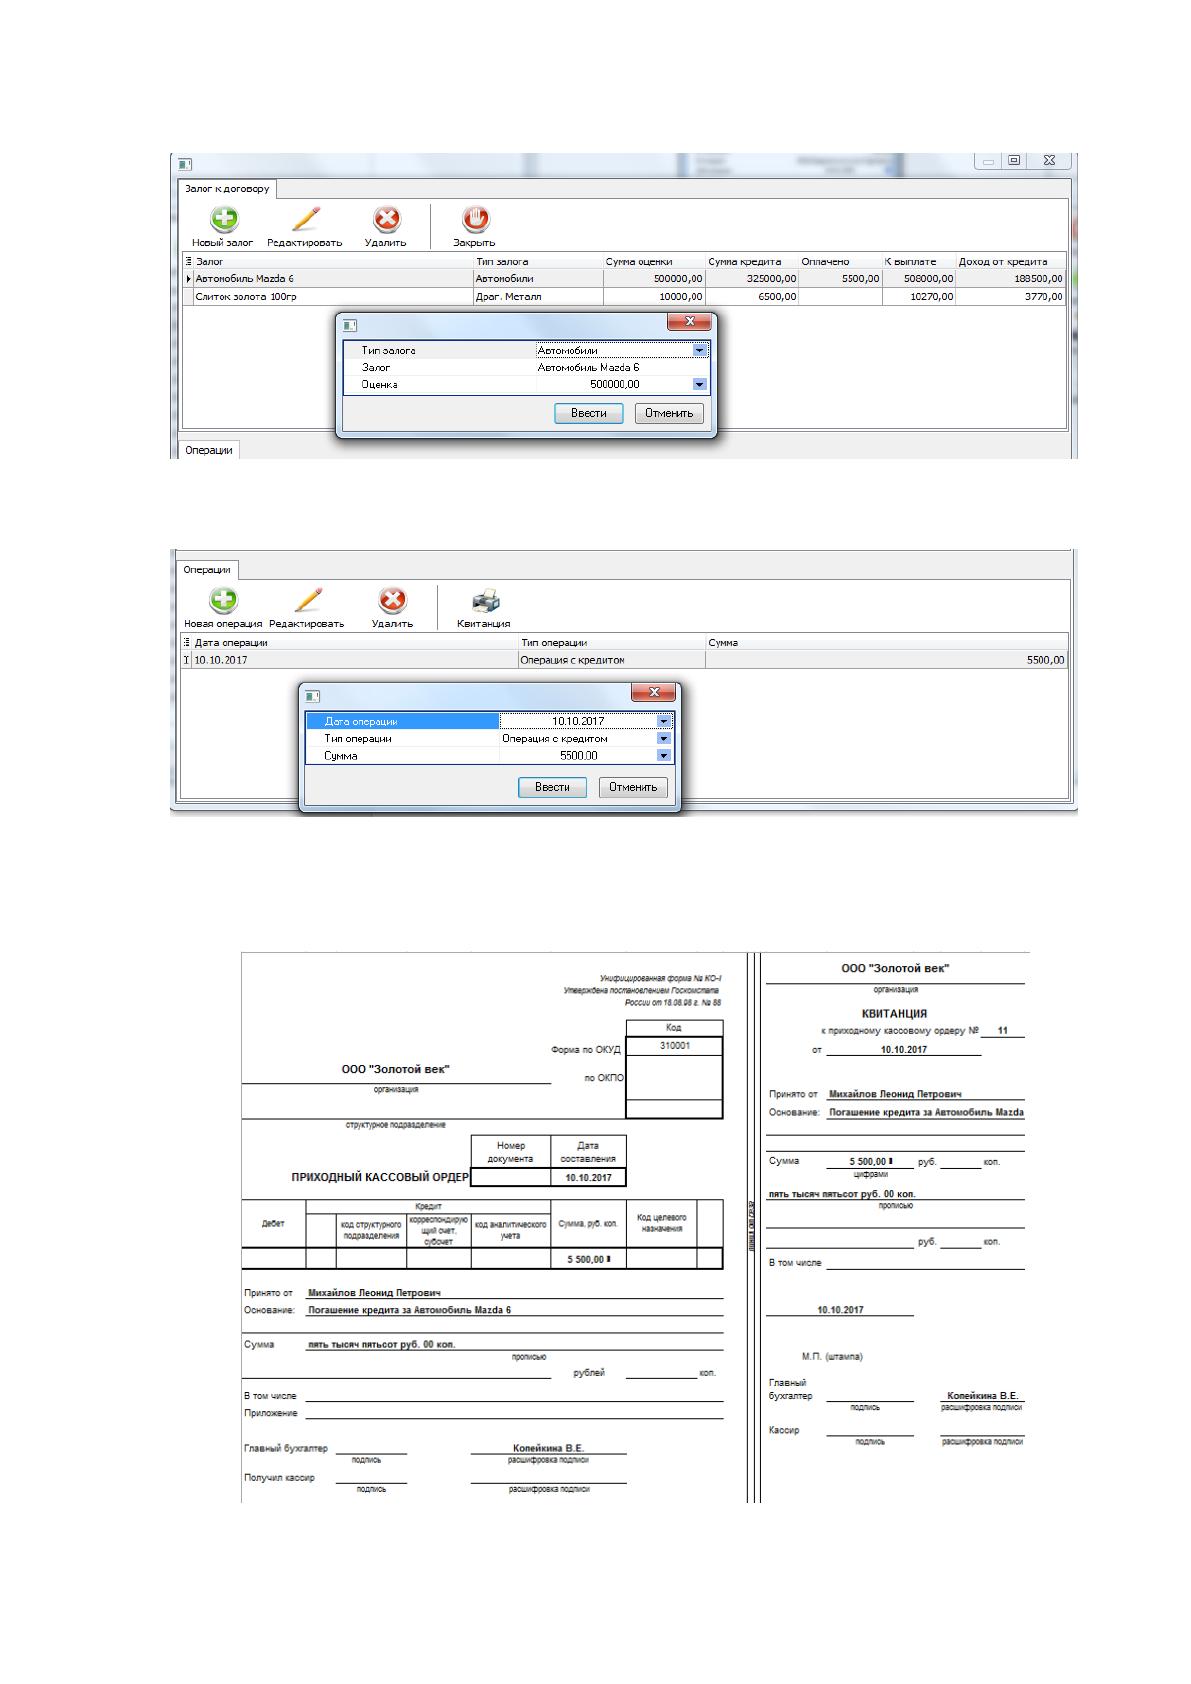This screenshot has height=1684, width=1191.
Task: Select the Операции tab above the operations toolbar
Action: click(207, 570)
